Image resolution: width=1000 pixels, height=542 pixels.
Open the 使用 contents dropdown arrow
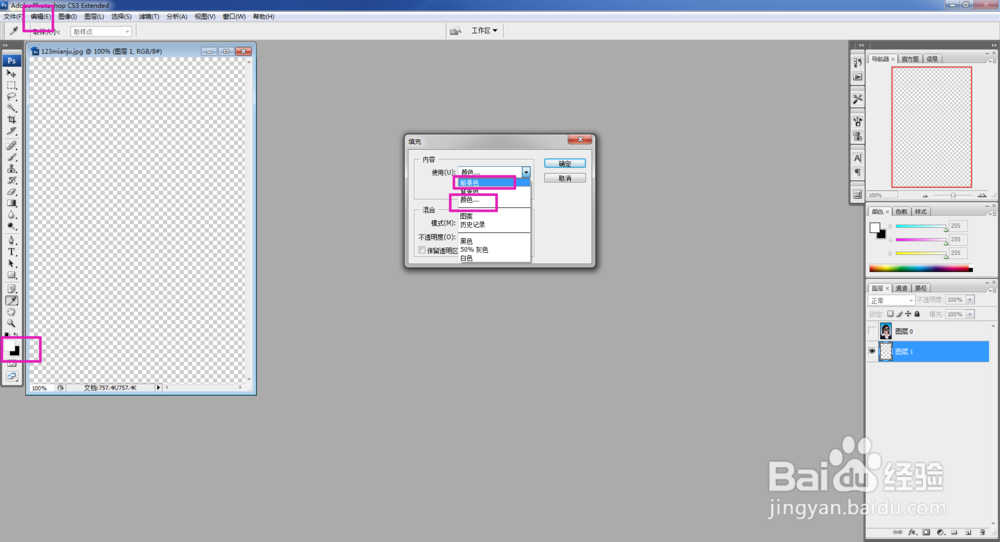(x=526, y=172)
